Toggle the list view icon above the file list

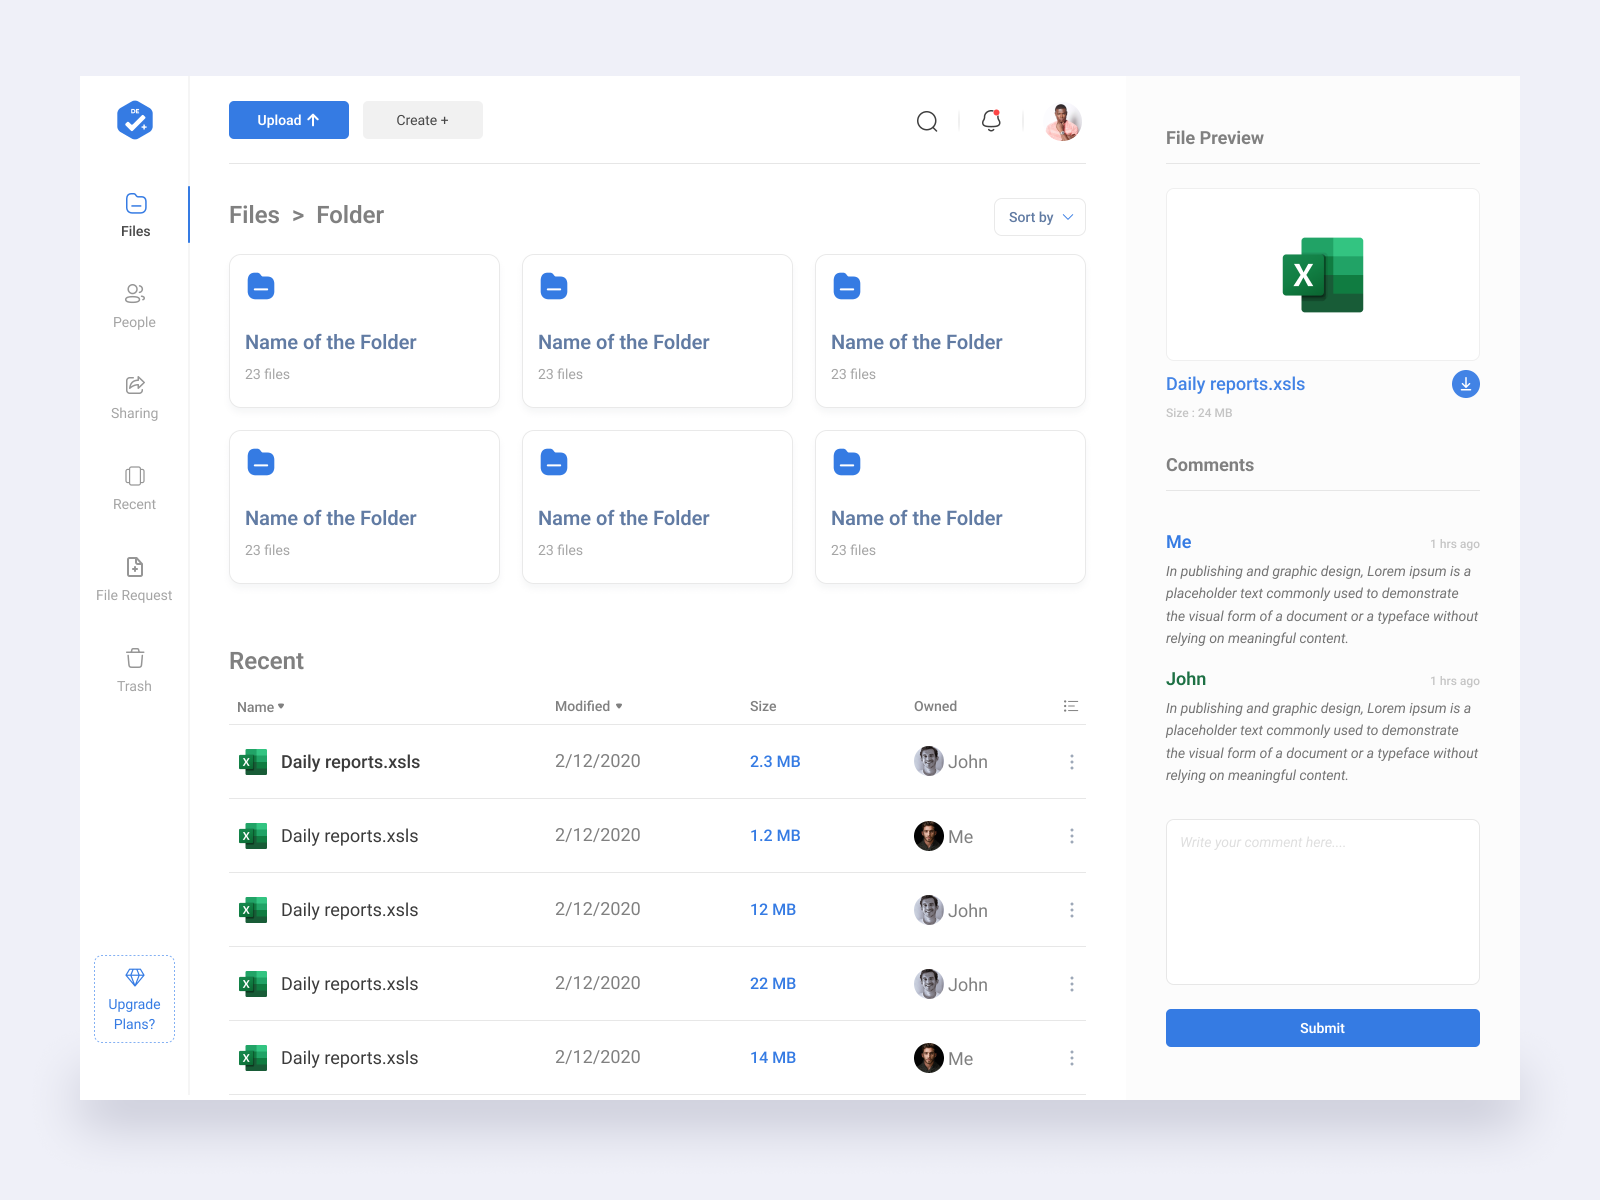1070,706
